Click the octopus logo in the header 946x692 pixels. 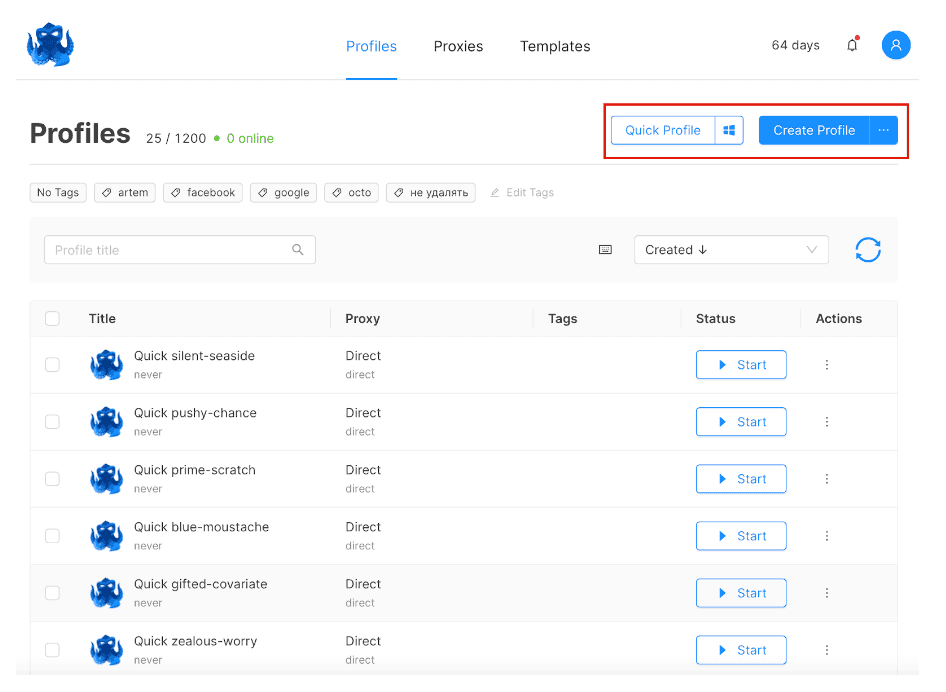(50, 46)
